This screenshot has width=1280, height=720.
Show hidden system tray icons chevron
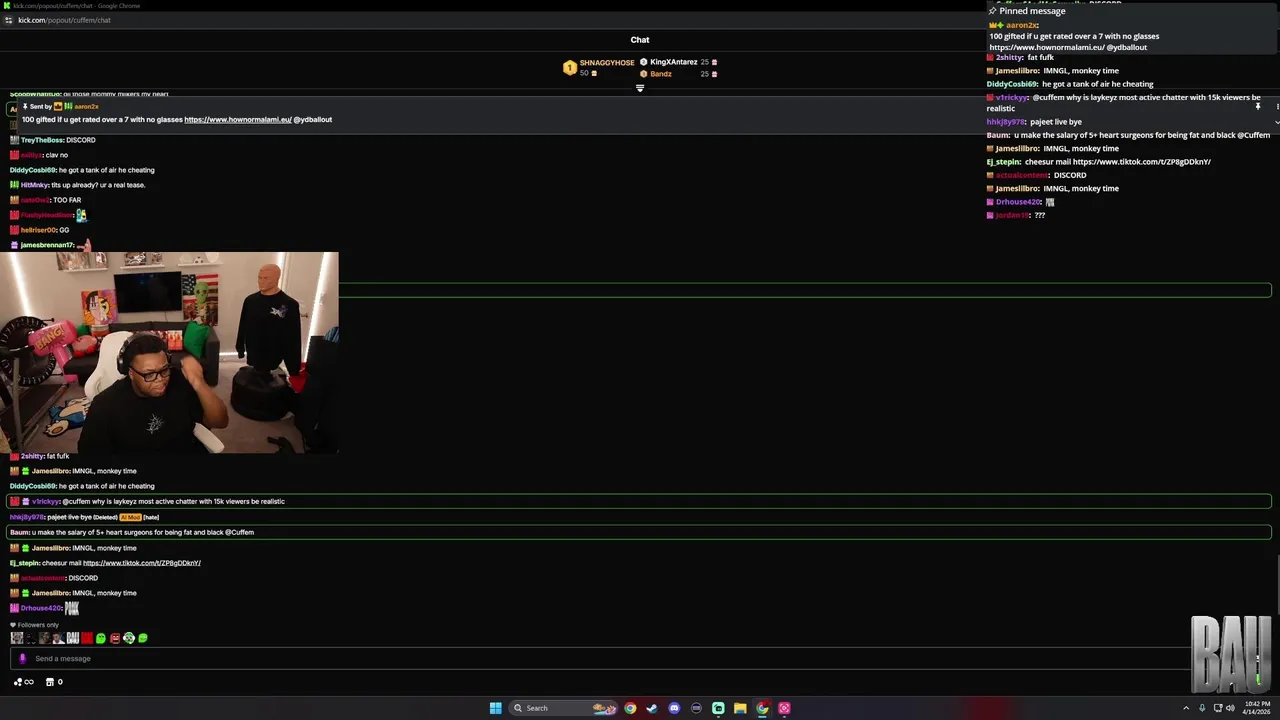tap(1186, 708)
